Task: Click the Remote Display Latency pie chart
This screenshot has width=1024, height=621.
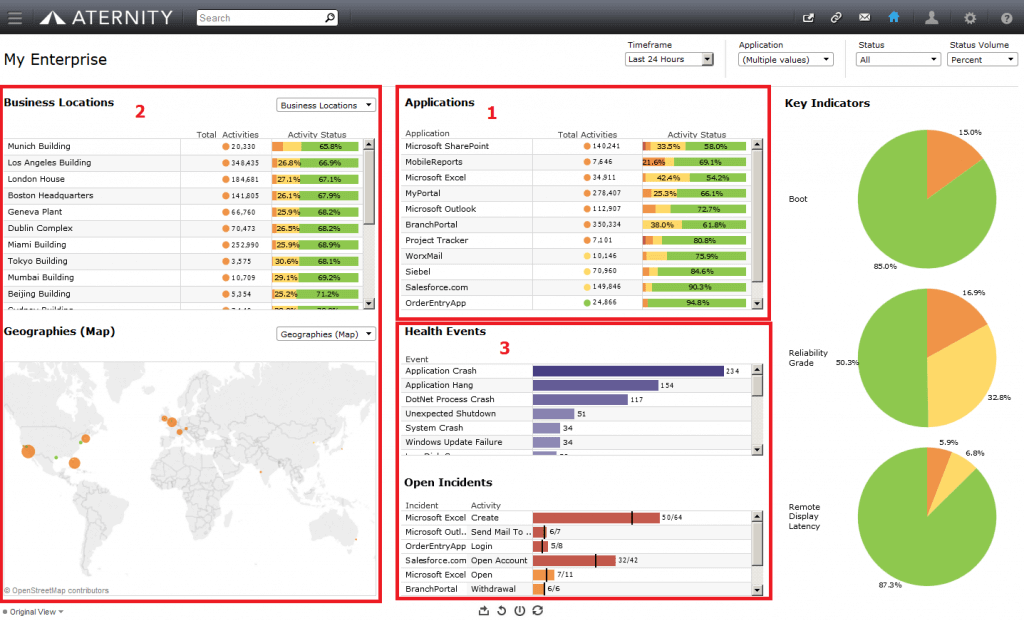Action: (x=927, y=517)
